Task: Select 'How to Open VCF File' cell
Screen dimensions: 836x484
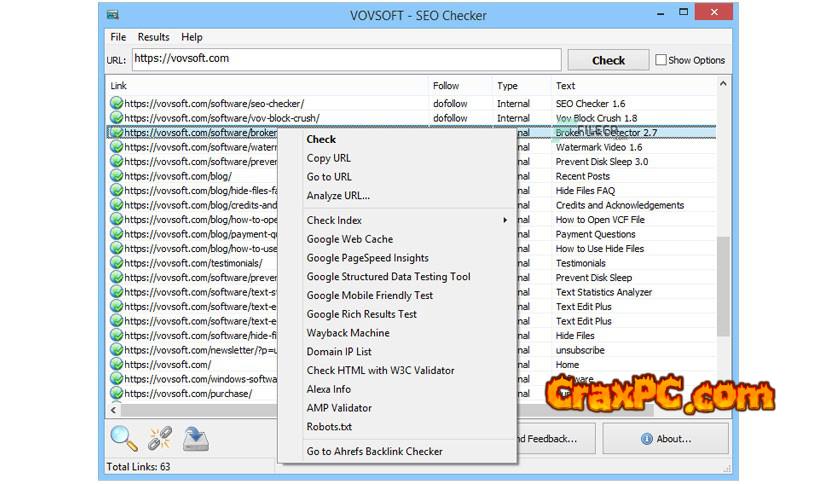Action: point(600,220)
